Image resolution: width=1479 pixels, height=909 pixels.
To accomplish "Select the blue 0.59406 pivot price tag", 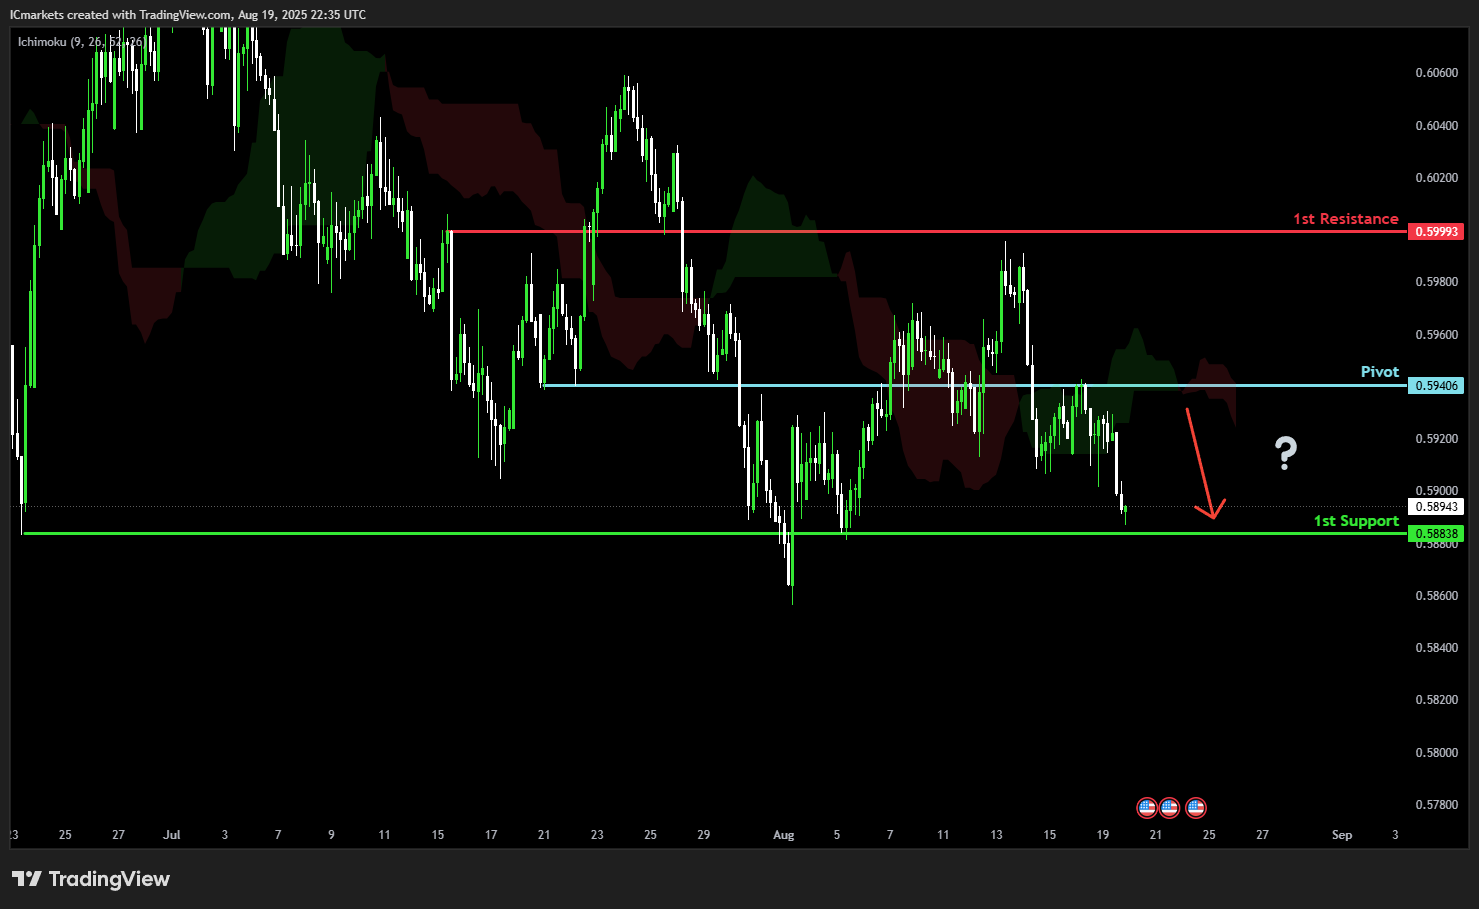I will click(x=1436, y=385).
